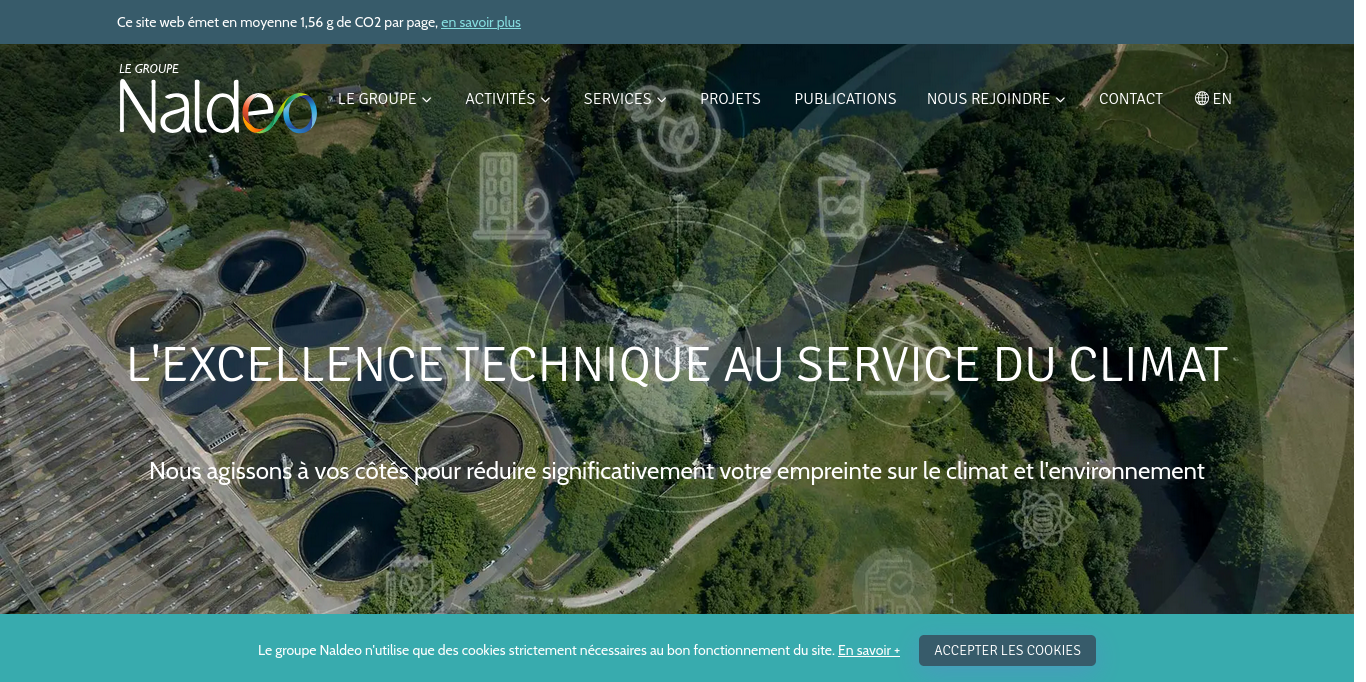Screen dimensions: 1366x682
Task: Click the Naldeo group logo
Action: [x=217, y=100]
